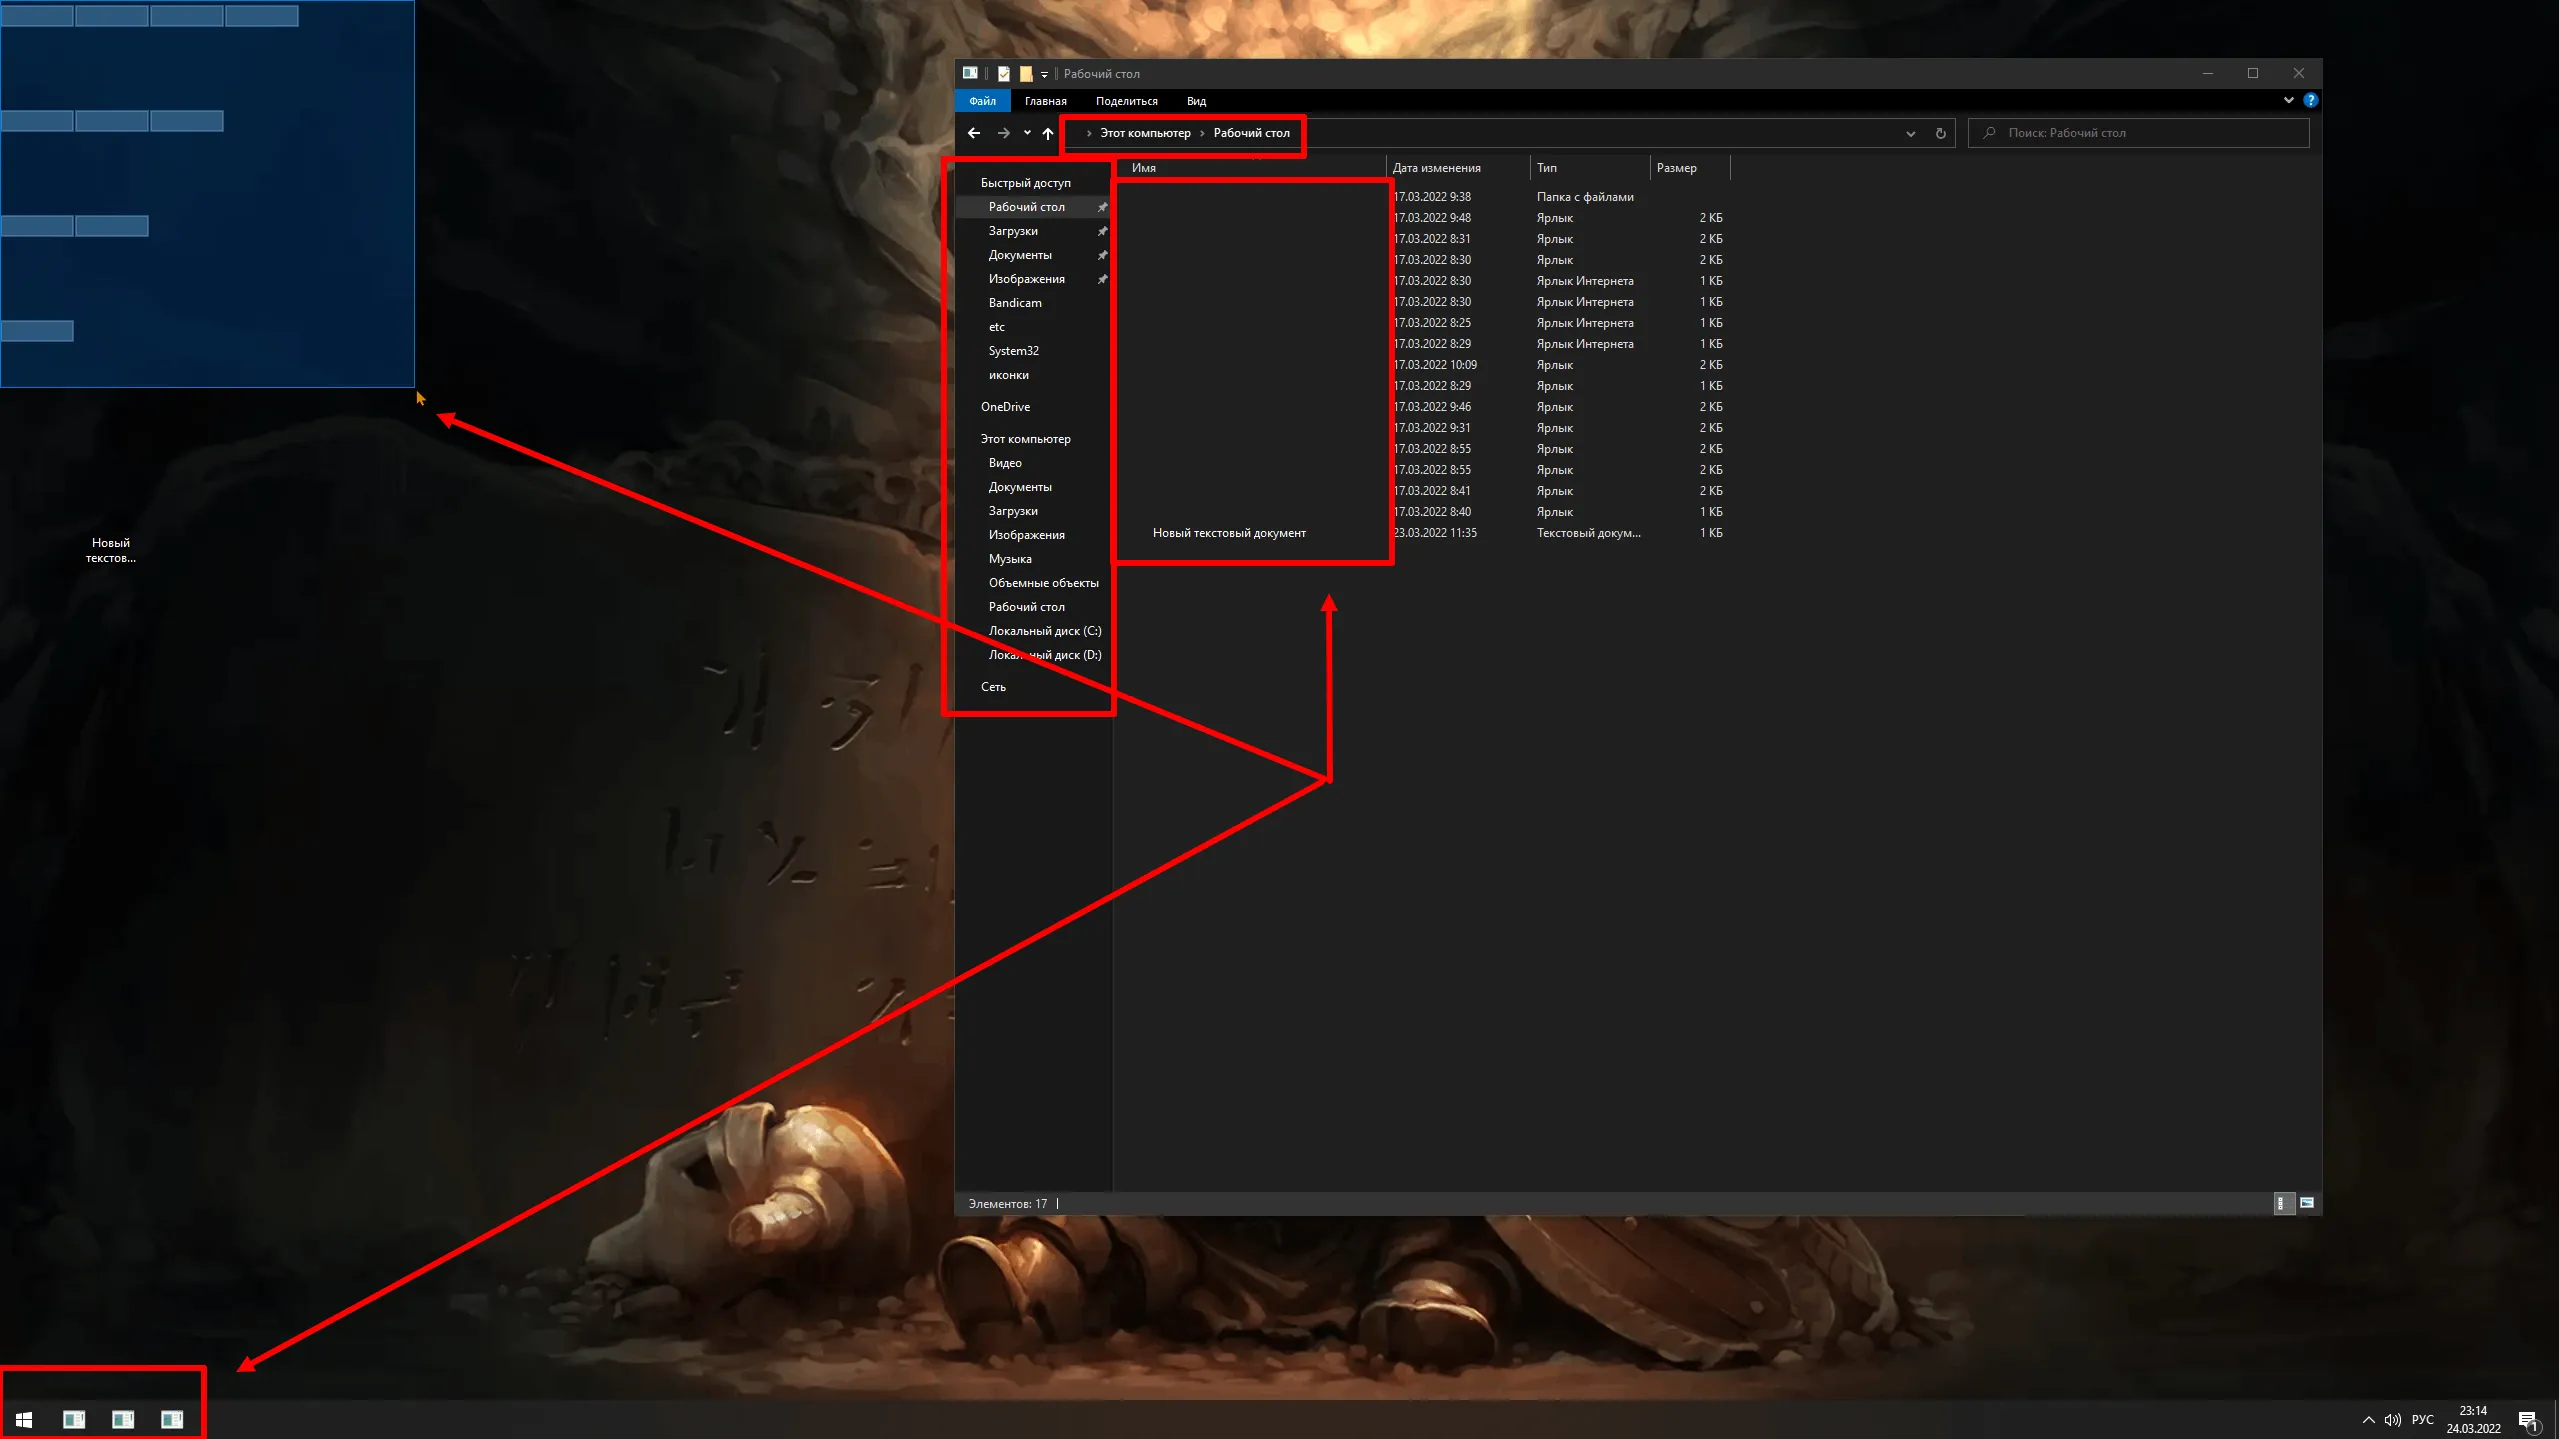Select pinned Рабочий стол under Быстрый доступ
Image resolution: width=2559 pixels, height=1439 pixels.
pos(1026,207)
